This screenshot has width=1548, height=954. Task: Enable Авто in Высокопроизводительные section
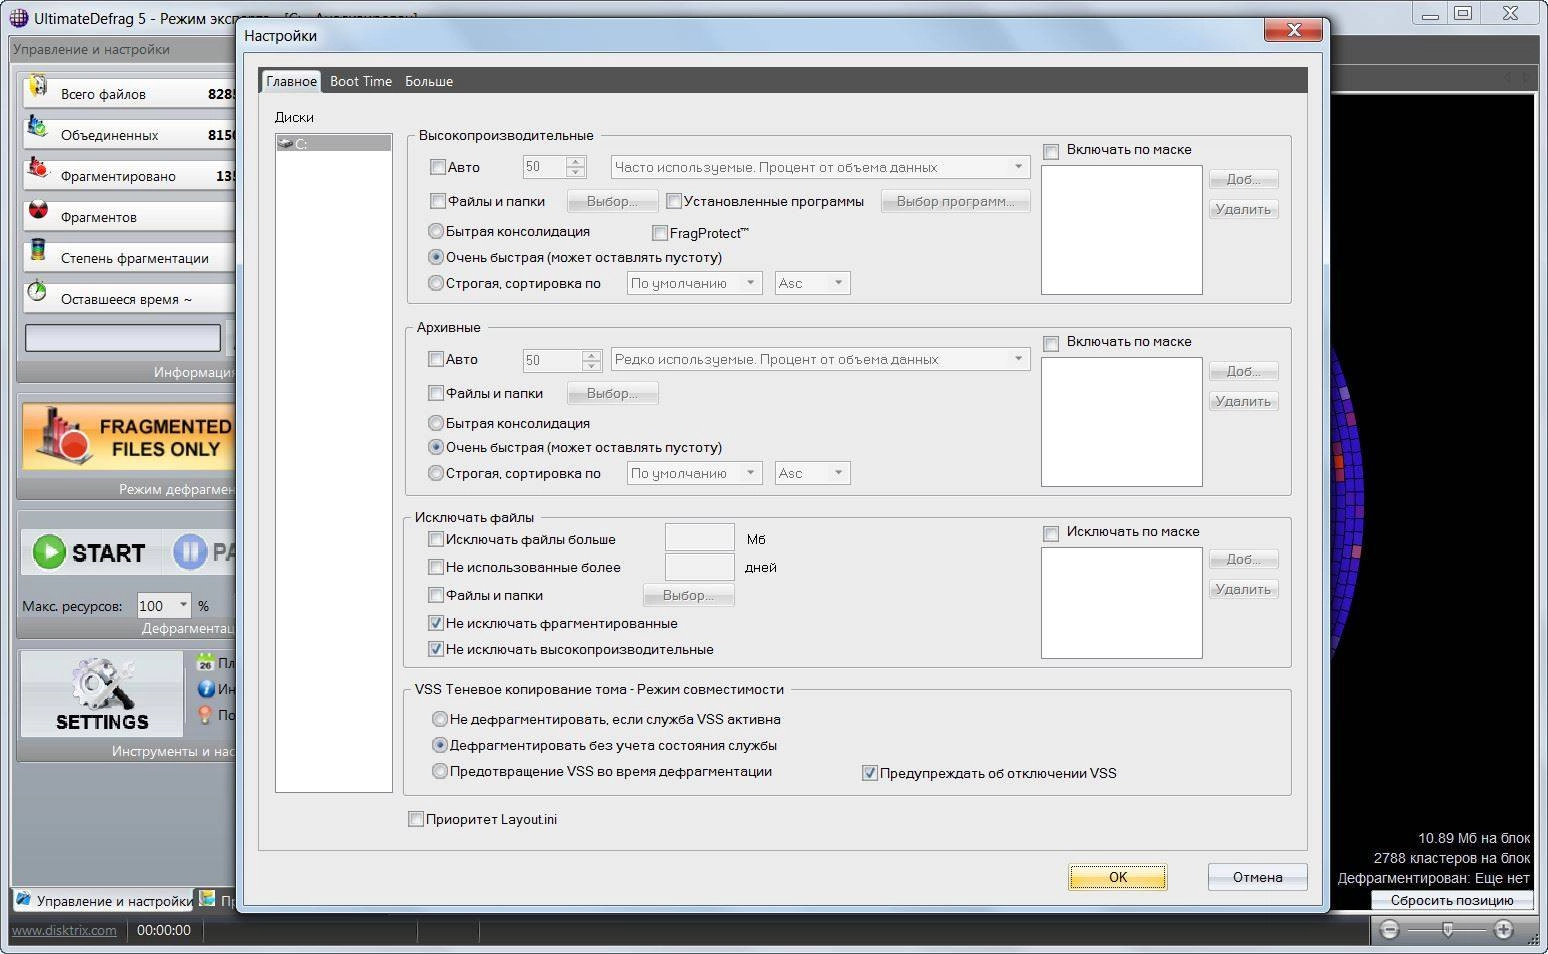coord(437,167)
